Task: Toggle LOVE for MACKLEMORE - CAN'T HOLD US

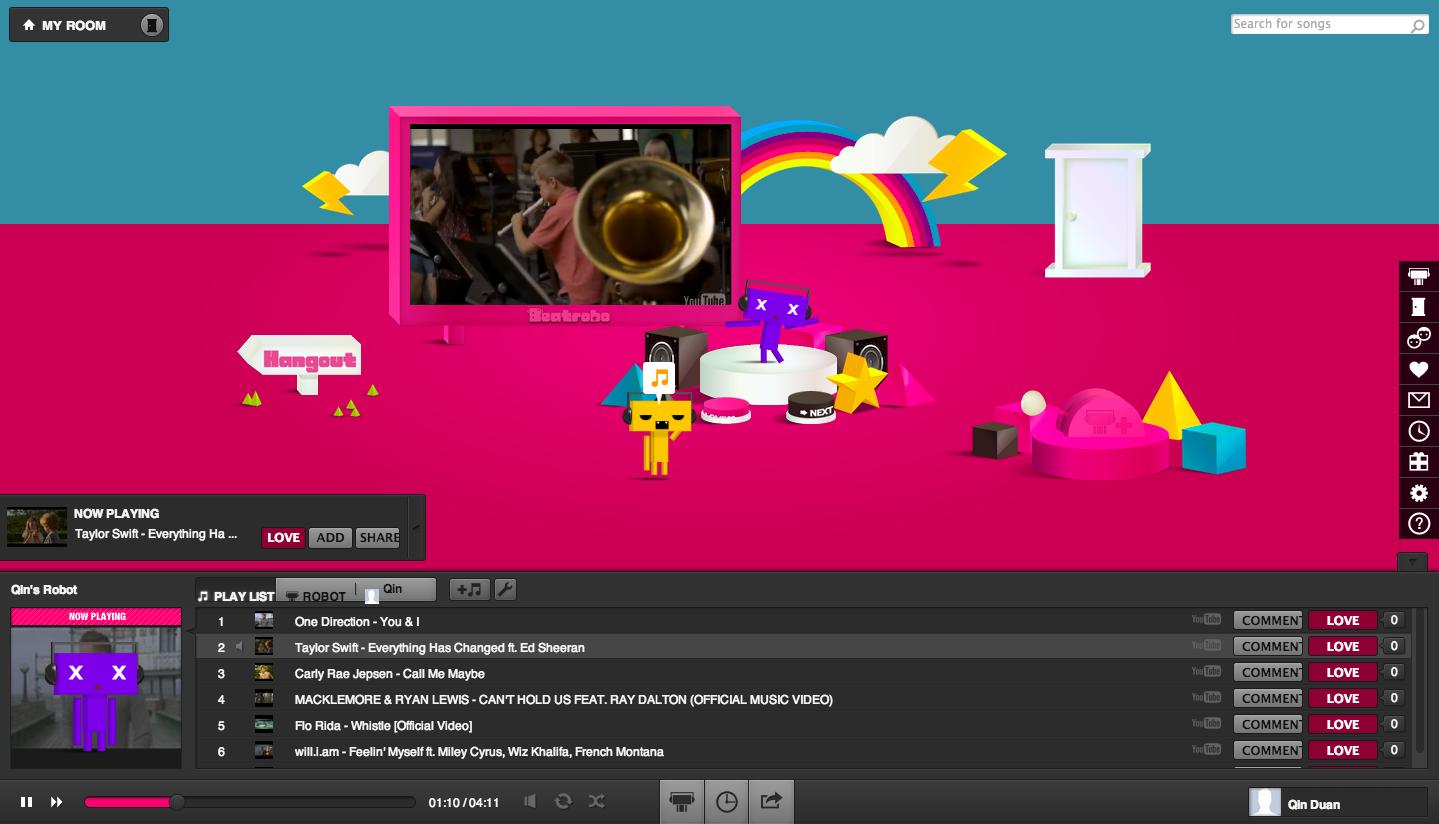Action: pyautogui.click(x=1342, y=698)
